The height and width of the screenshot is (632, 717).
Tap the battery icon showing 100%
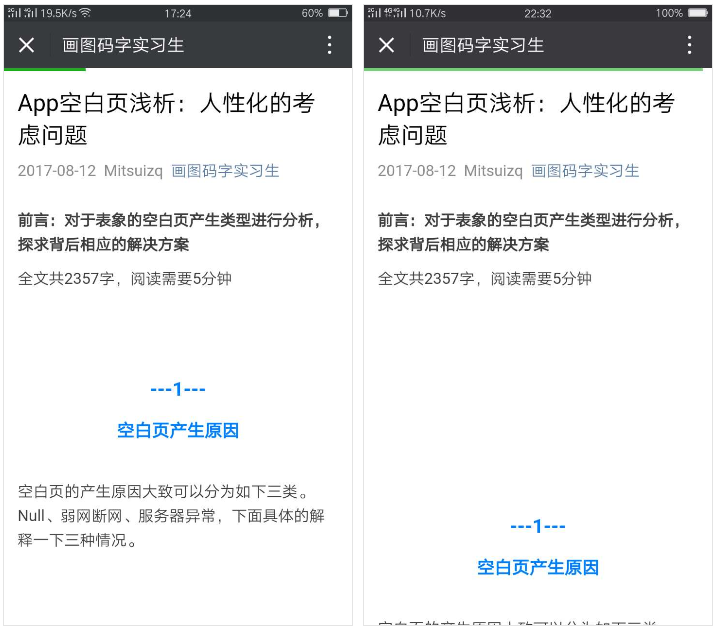click(697, 13)
